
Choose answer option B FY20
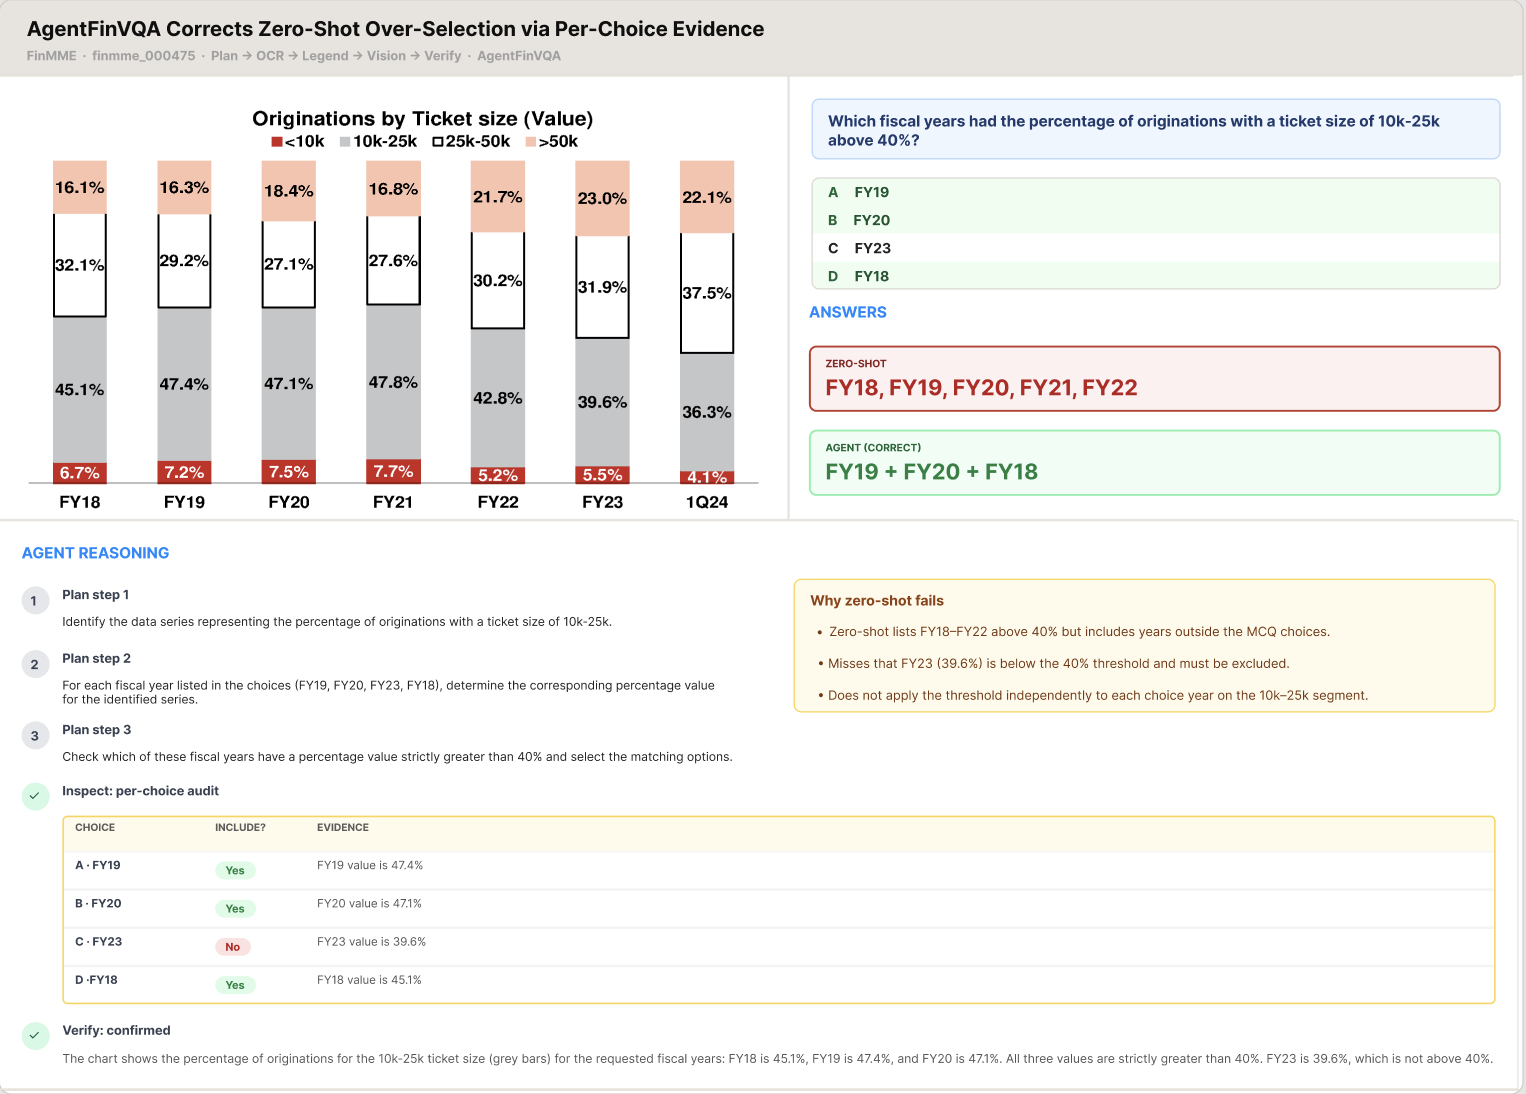tap(1154, 220)
